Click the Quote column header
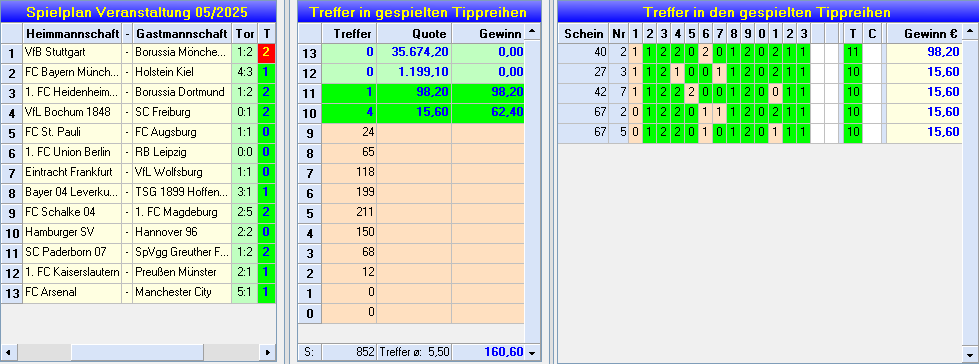The width and height of the screenshot is (979, 364). tap(414, 33)
